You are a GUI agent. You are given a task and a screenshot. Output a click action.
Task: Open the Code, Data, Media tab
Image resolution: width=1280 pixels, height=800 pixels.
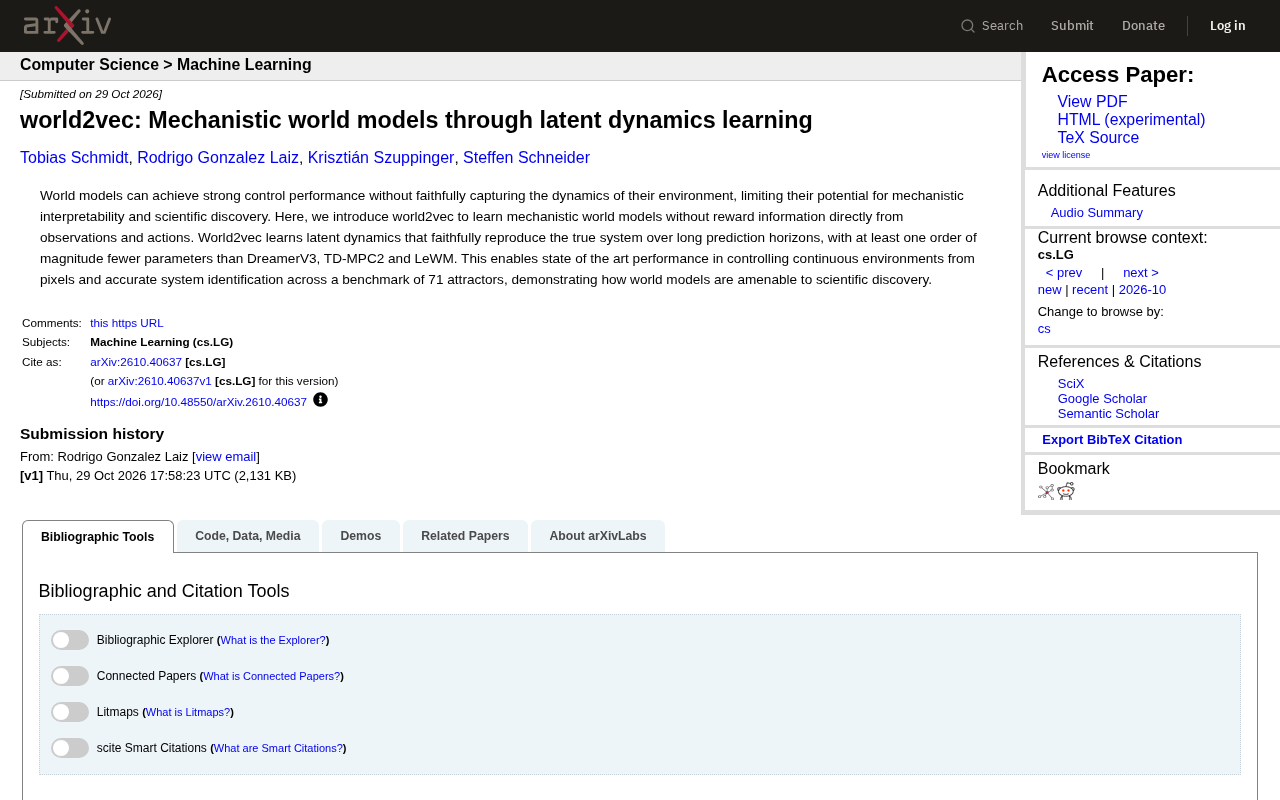(x=248, y=536)
